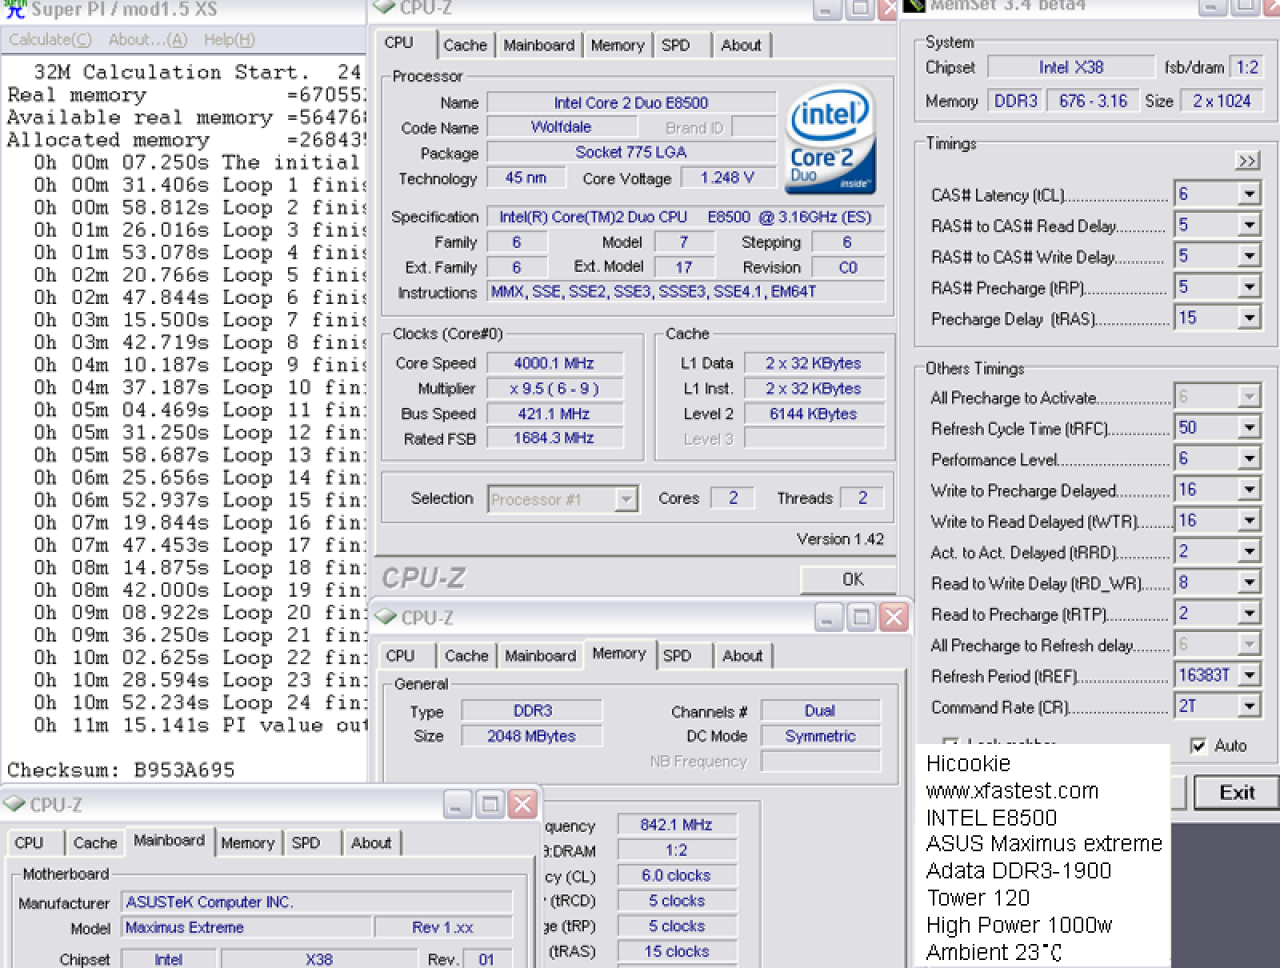This screenshot has width=1280, height=968.
Task: Click the Bus Speed value 421.1 MHz
Action: point(553,414)
